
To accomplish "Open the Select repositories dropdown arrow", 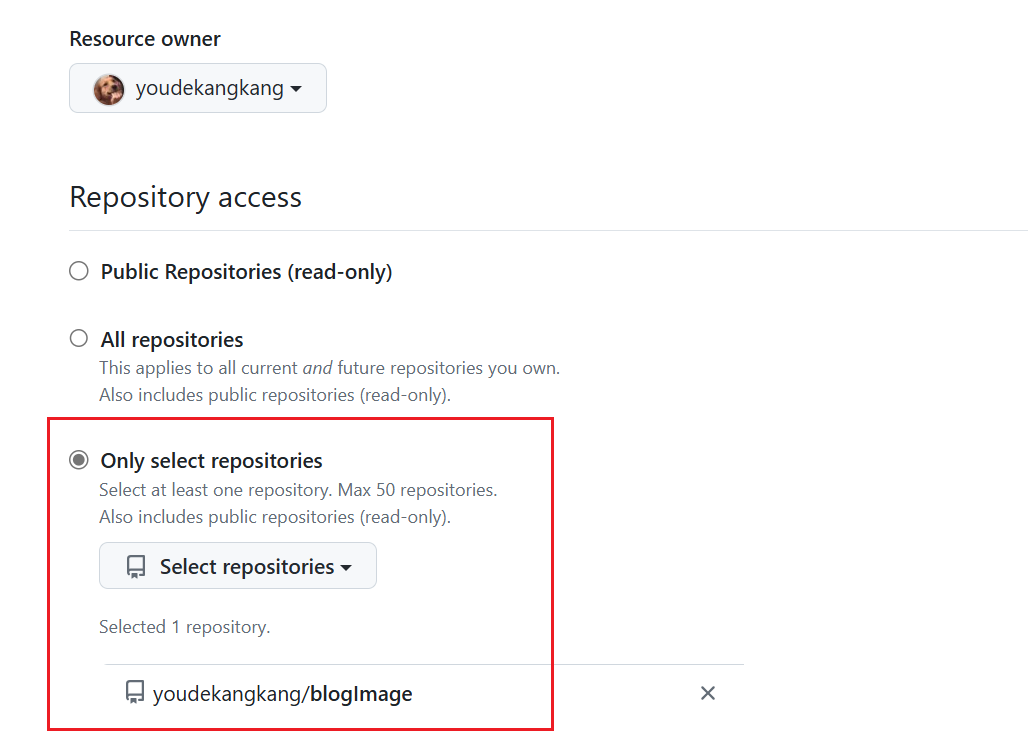I will click(x=346, y=567).
